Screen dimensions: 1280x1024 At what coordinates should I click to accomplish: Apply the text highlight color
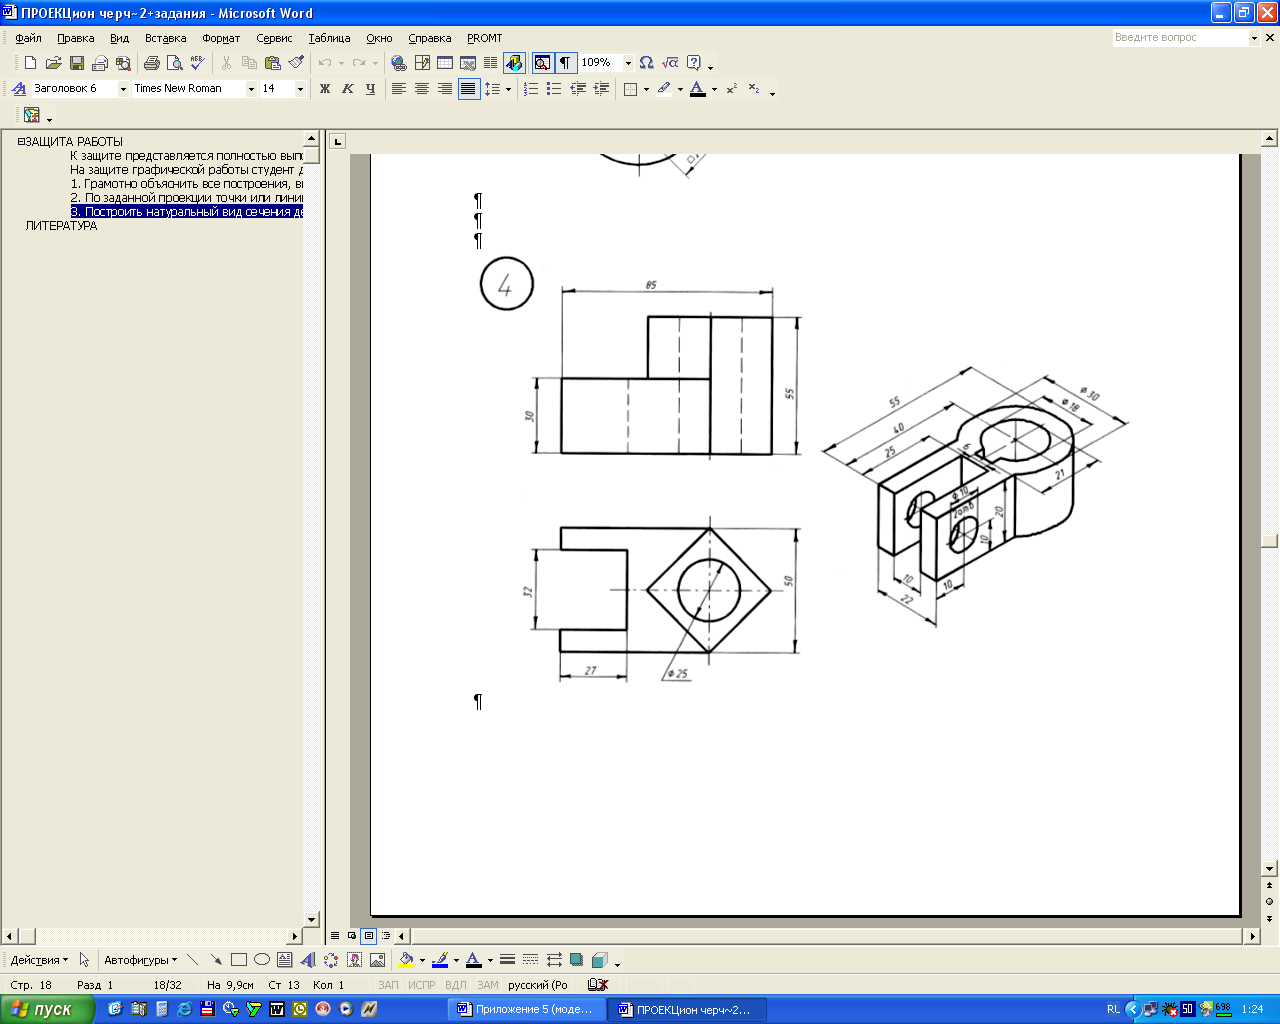(664, 89)
